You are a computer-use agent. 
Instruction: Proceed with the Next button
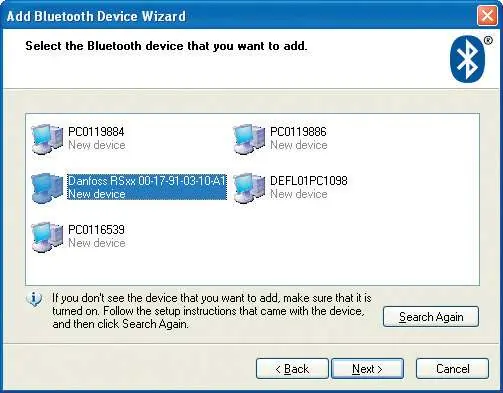tap(367, 368)
